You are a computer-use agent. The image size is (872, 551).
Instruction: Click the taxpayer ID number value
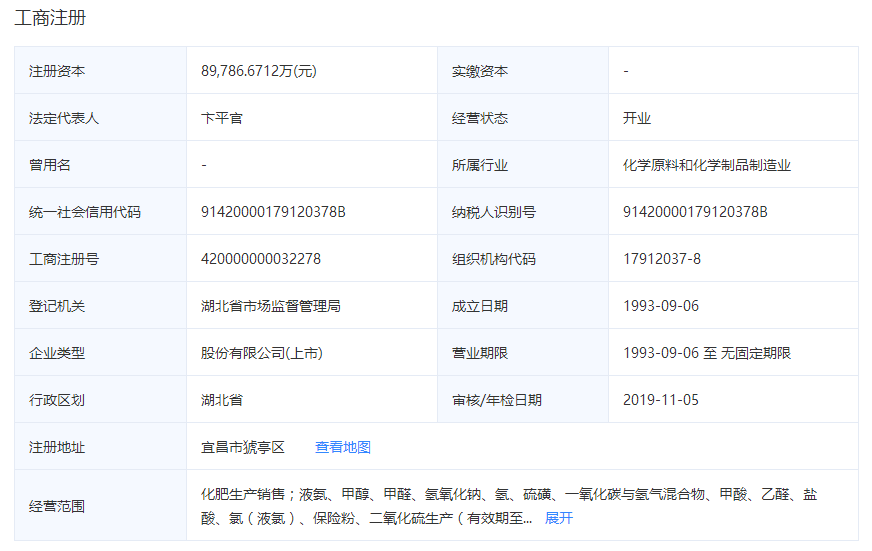(x=695, y=212)
